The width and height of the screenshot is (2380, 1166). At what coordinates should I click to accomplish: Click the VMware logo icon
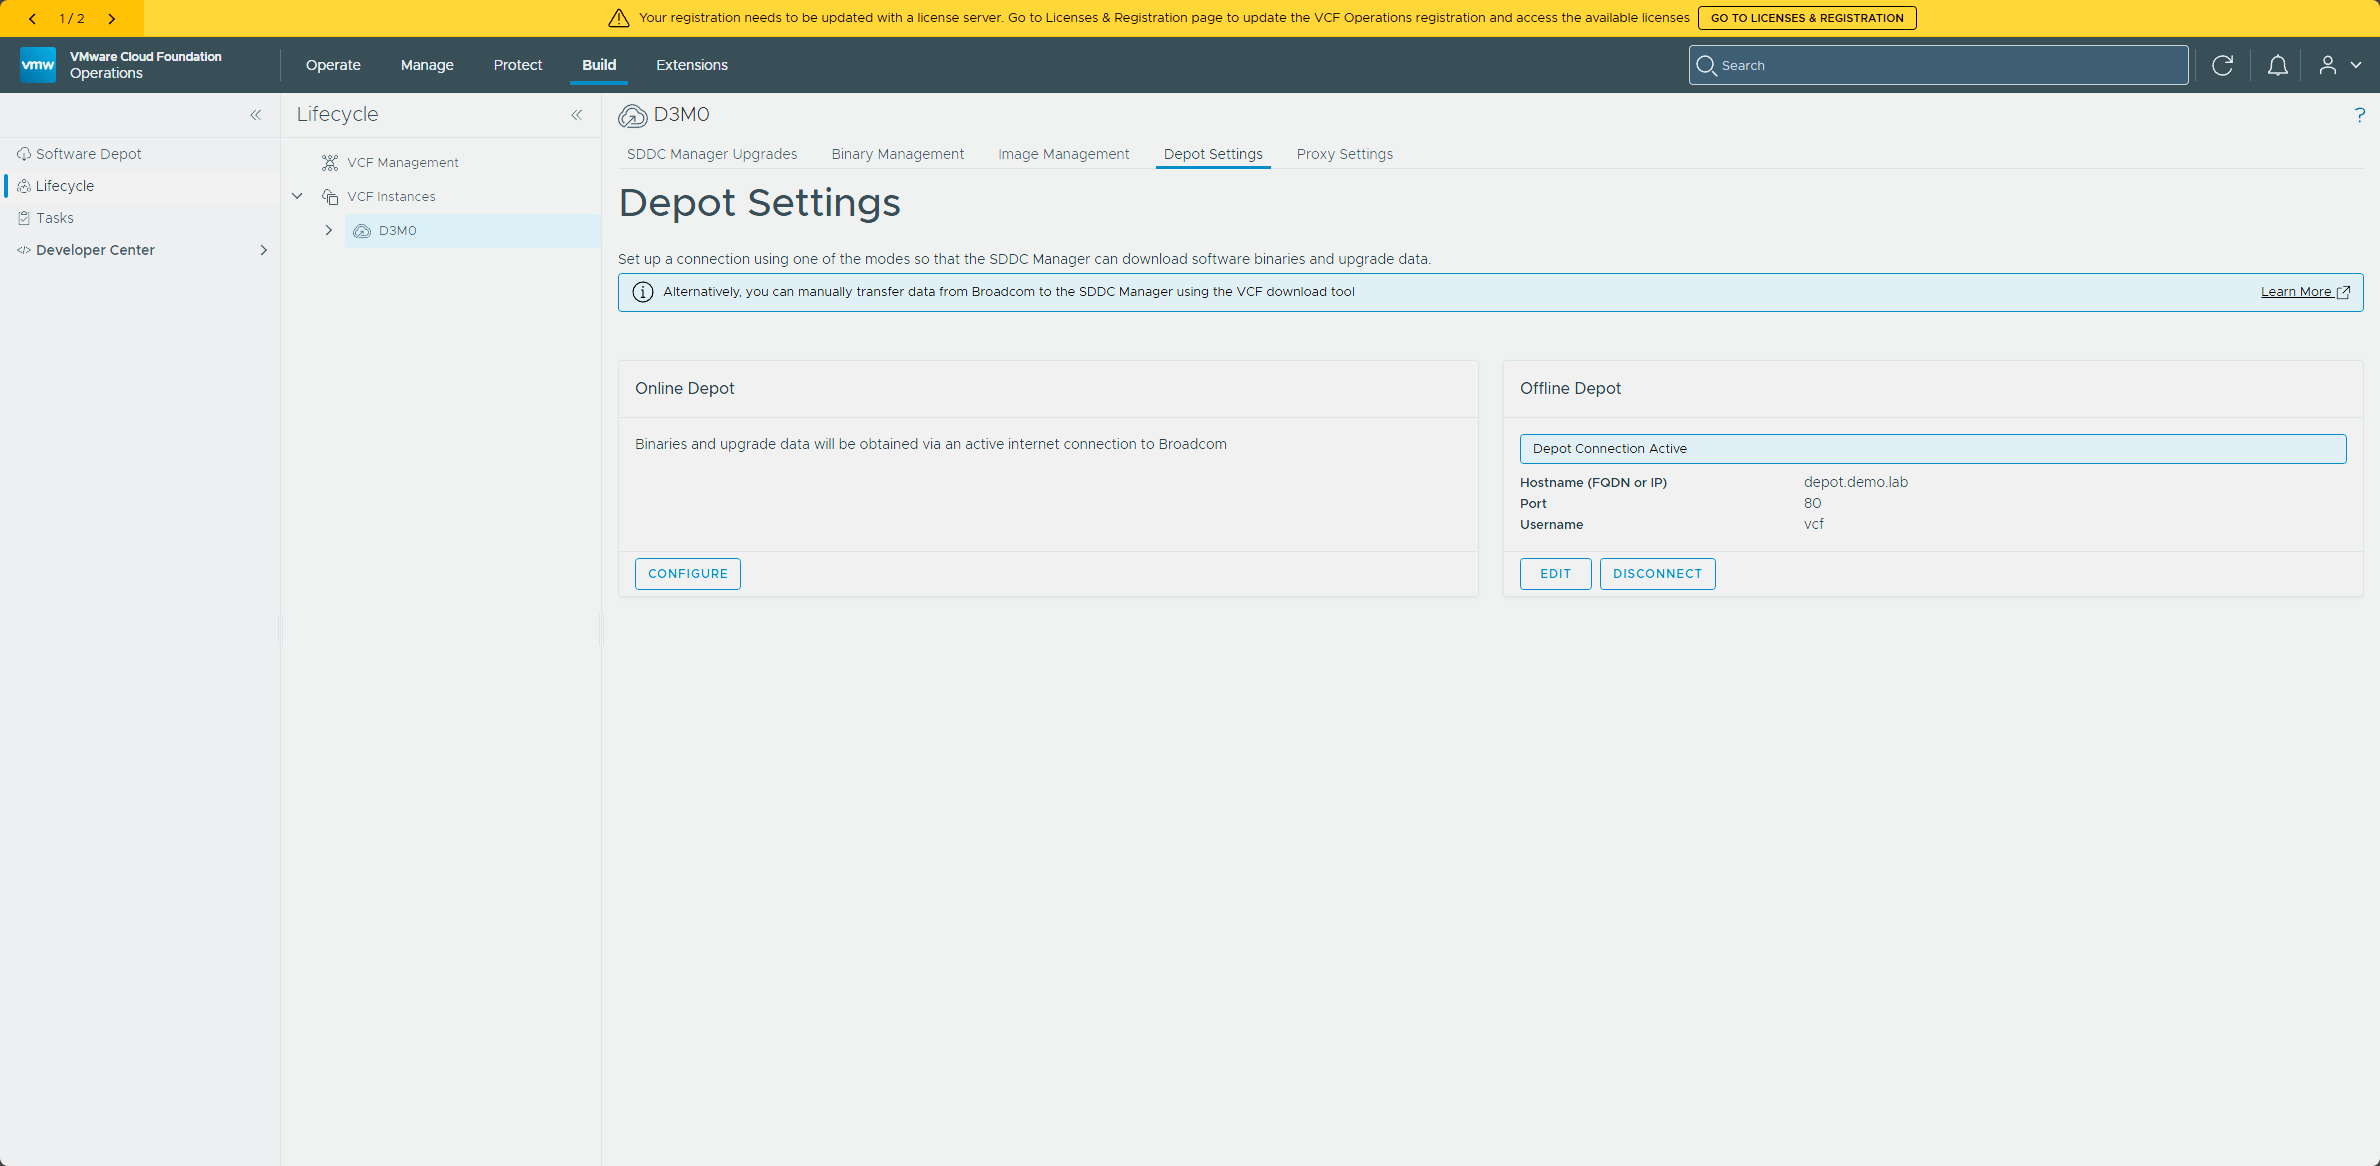pos(38,65)
